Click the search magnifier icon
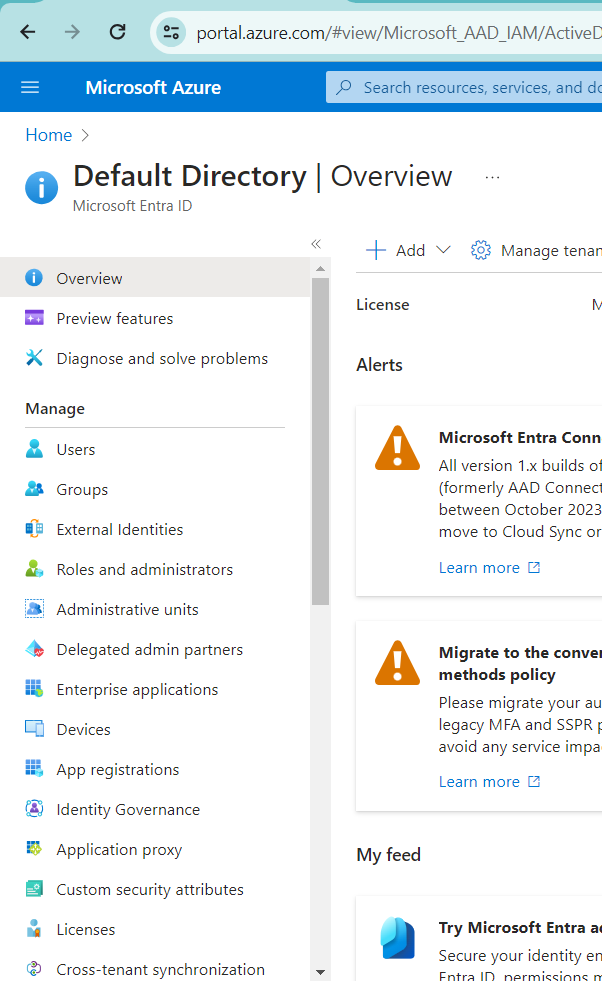Image resolution: width=602 pixels, height=981 pixels. point(344,87)
